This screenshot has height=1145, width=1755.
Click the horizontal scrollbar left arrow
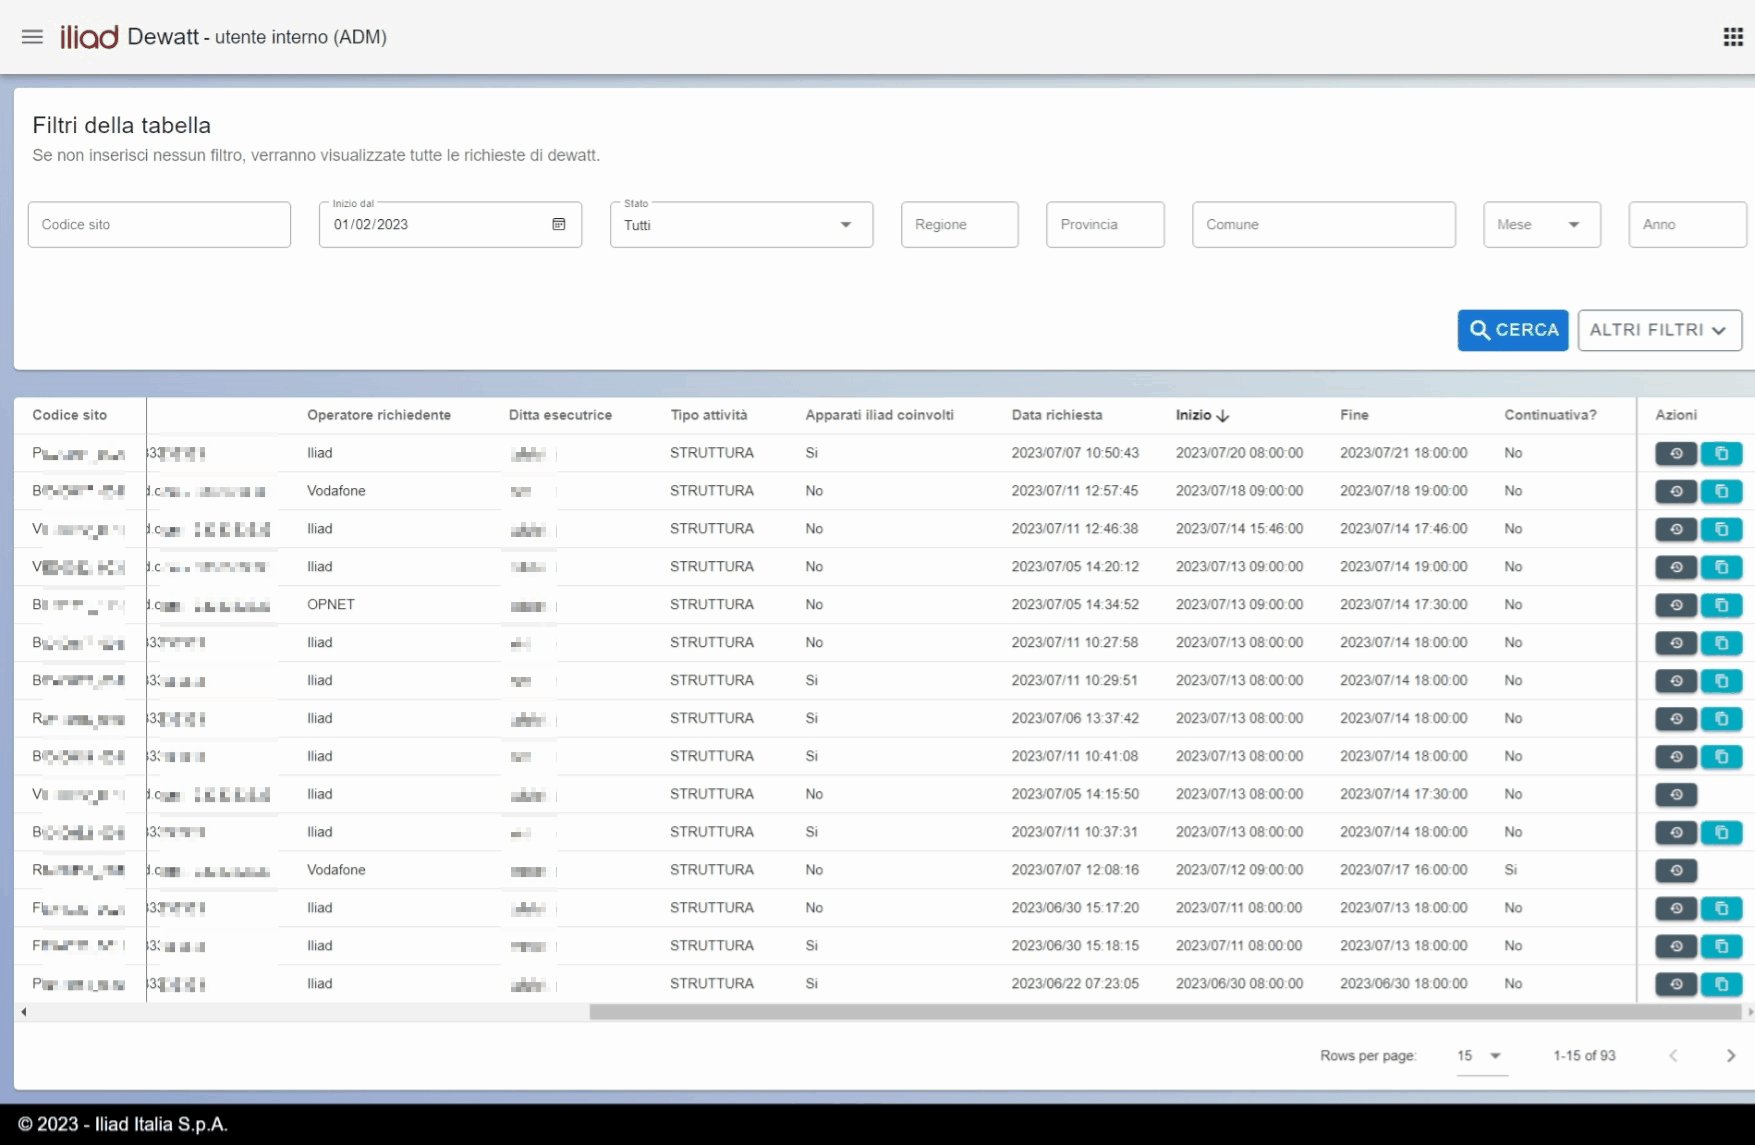24,1012
